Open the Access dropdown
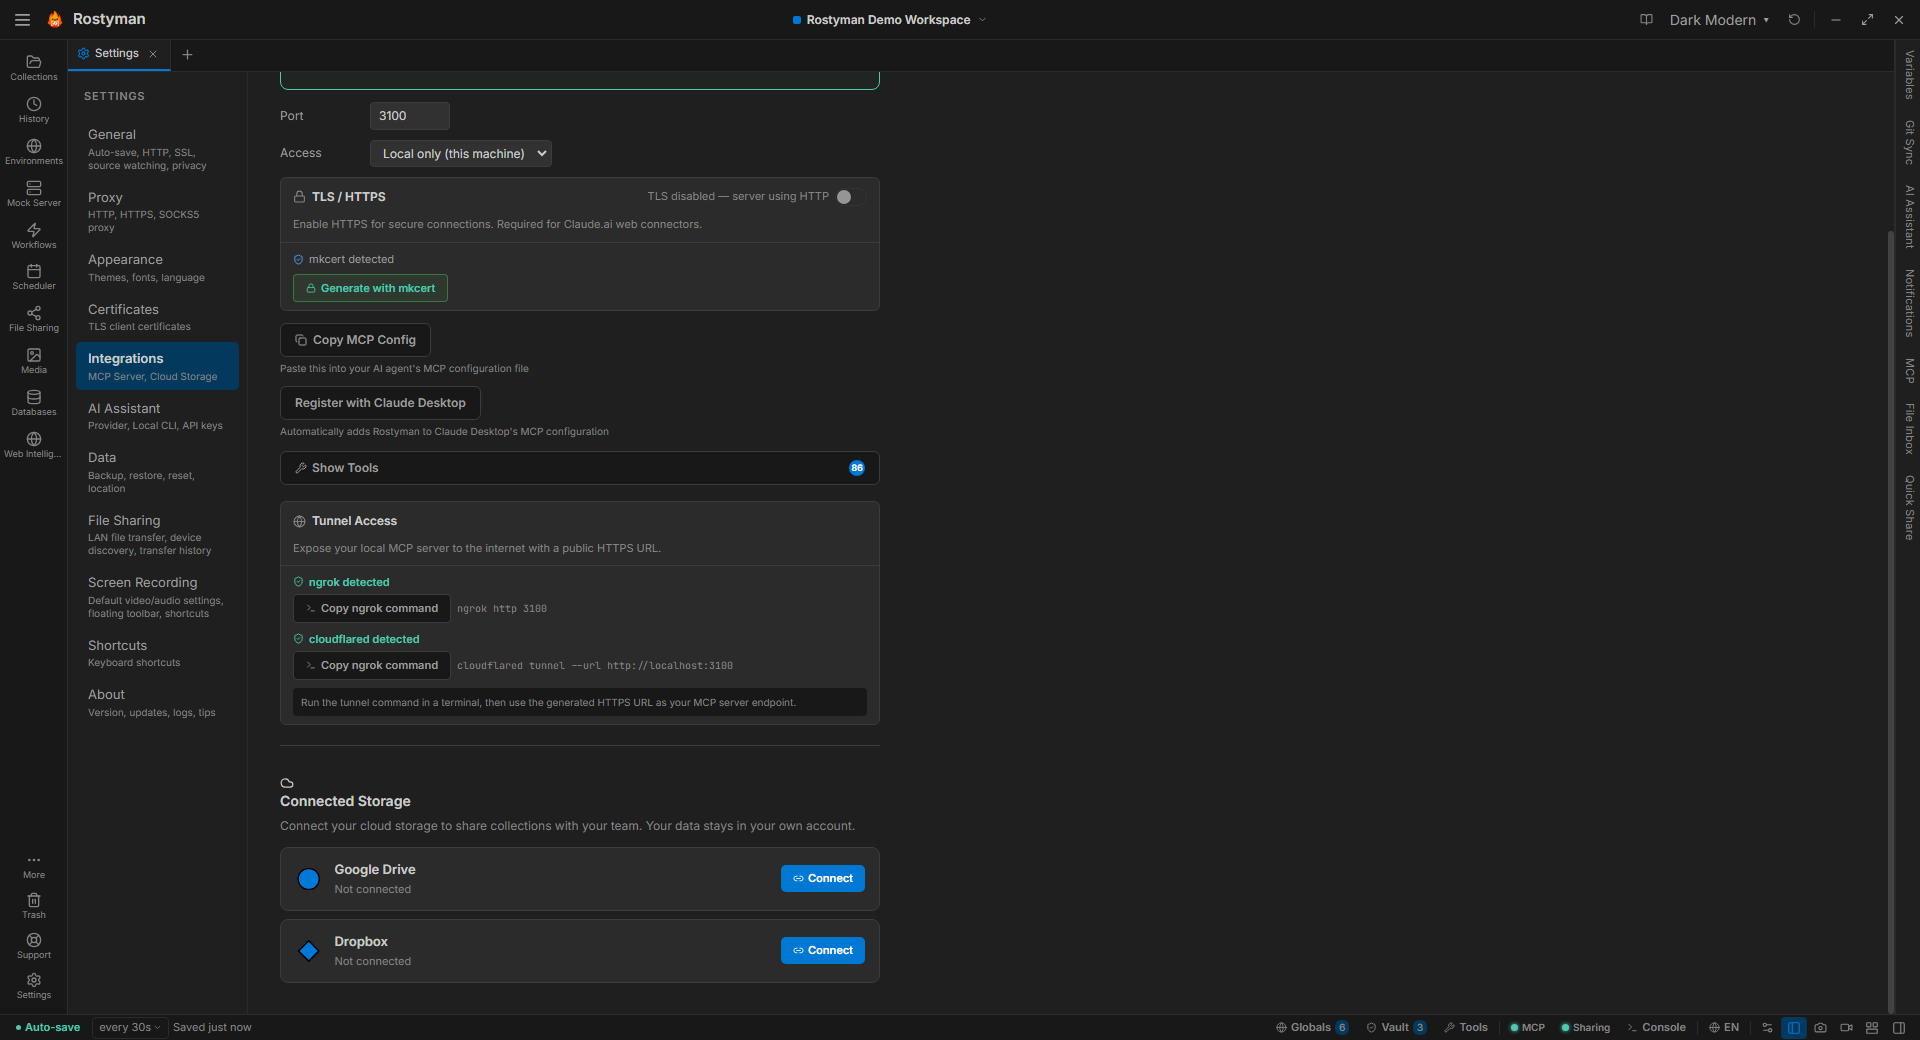The width and height of the screenshot is (1920, 1040). (x=460, y=153)
